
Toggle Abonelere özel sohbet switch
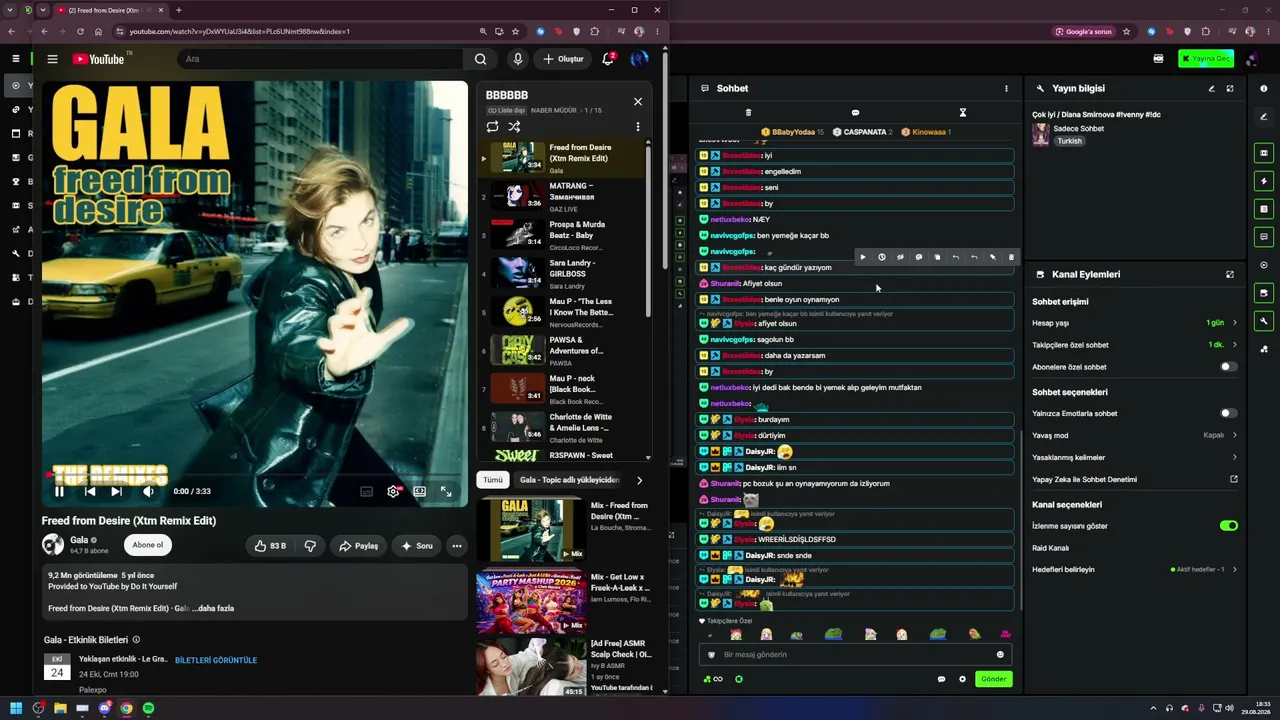[x=1229, y=367]
